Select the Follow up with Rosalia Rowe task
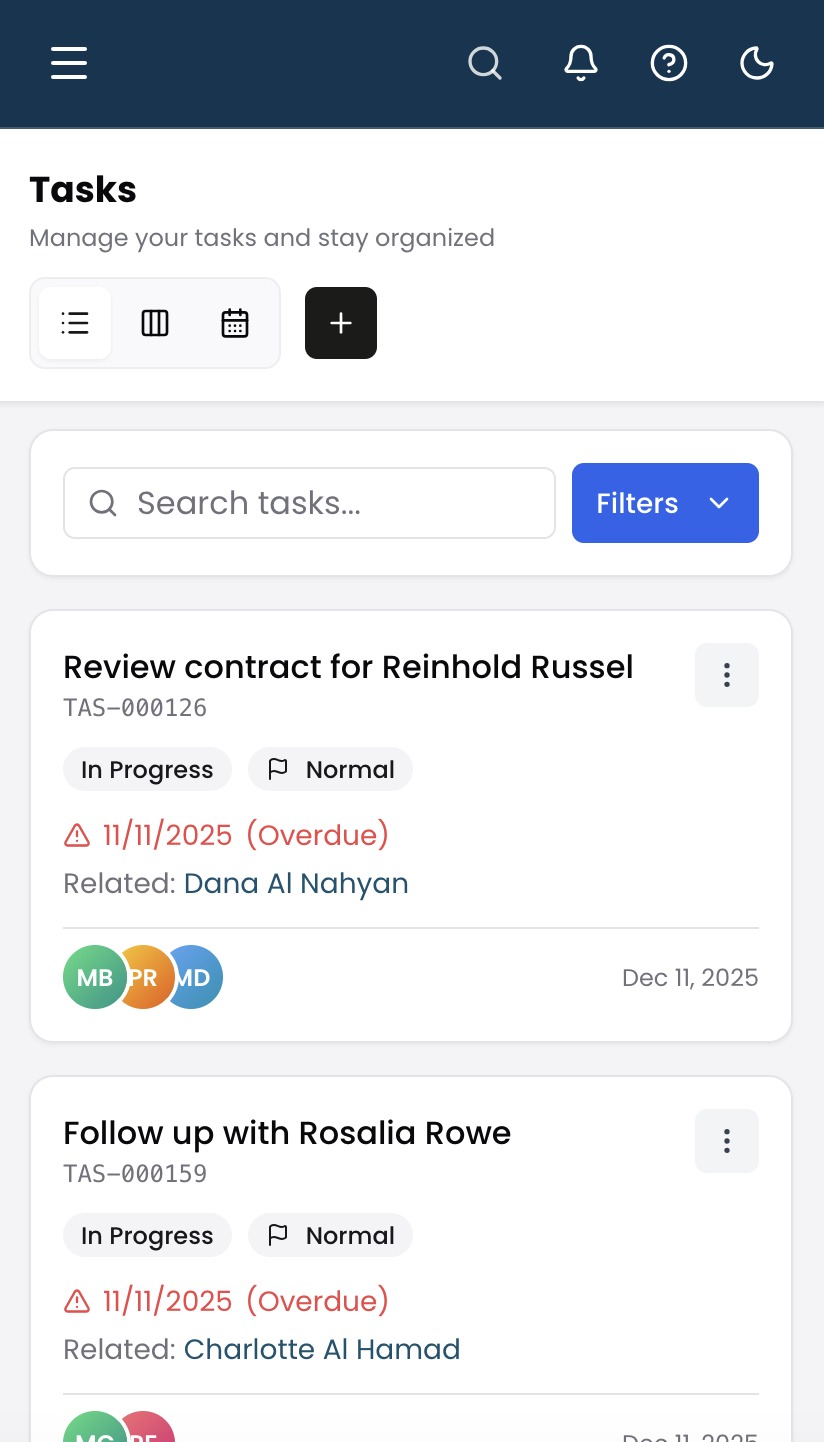Image resolution: width=824 pixels, height=1442 pixels. 287,1132
